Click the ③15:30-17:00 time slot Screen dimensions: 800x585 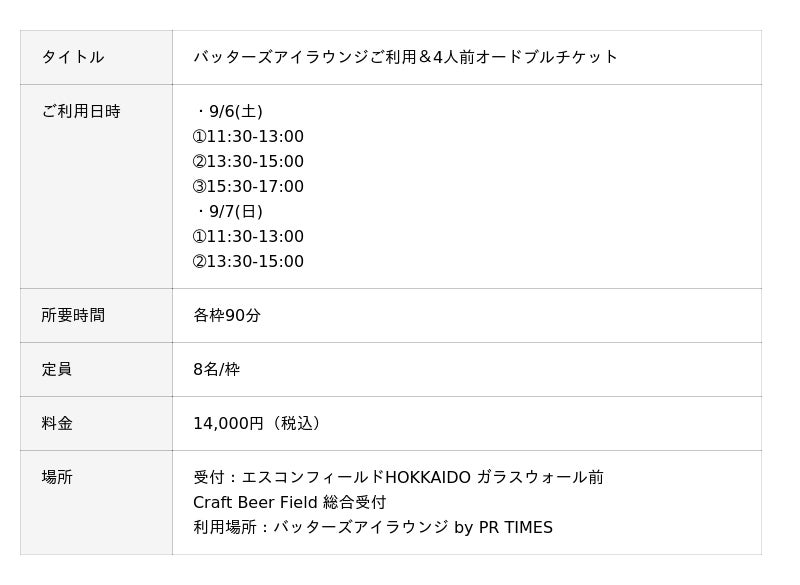(248, 186)
